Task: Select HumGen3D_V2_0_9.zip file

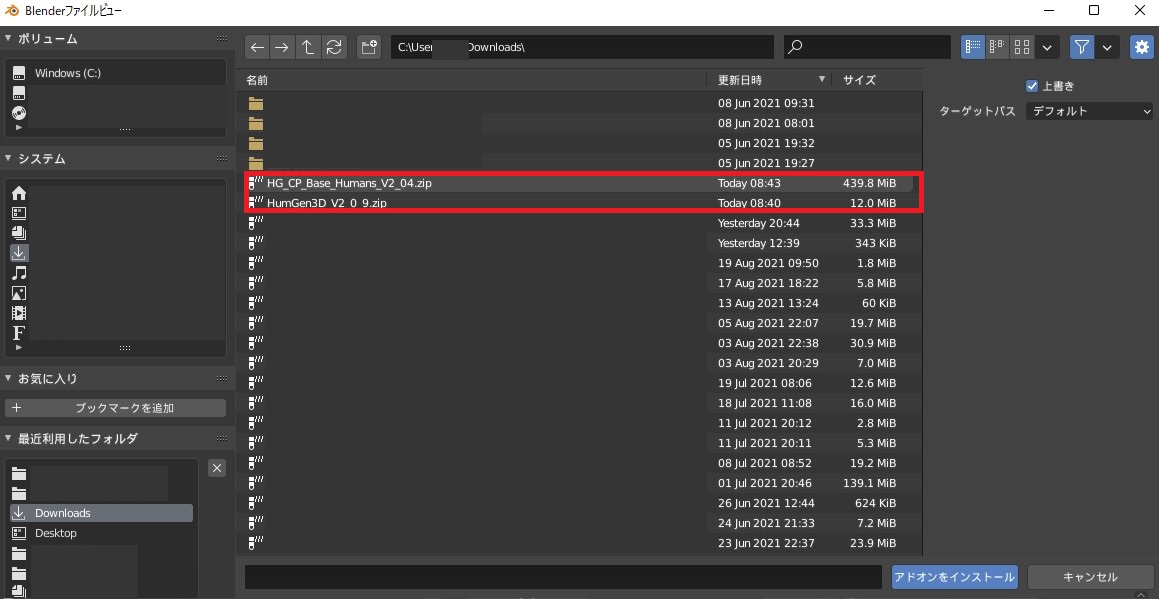Action: point(580,203)
